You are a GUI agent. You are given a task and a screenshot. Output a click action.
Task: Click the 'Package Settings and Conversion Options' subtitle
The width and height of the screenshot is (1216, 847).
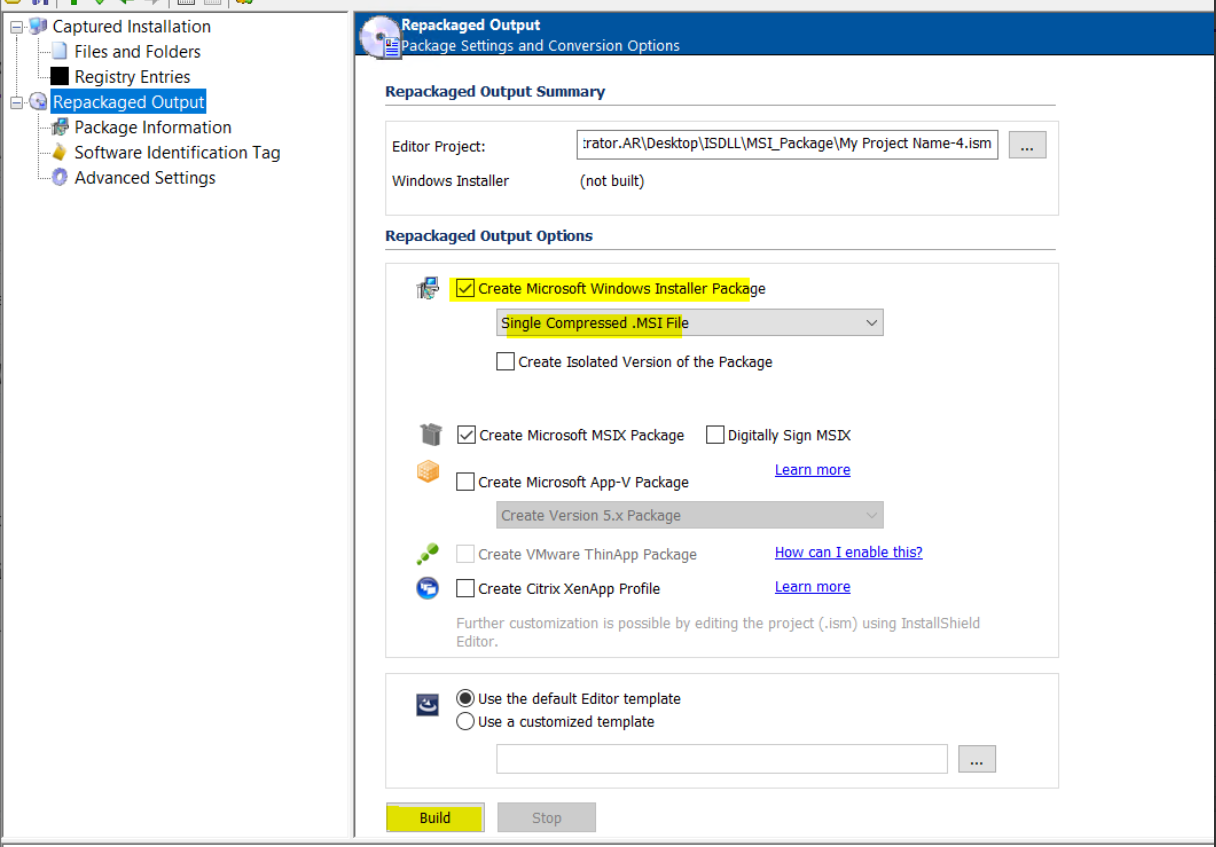pos(540,46)
